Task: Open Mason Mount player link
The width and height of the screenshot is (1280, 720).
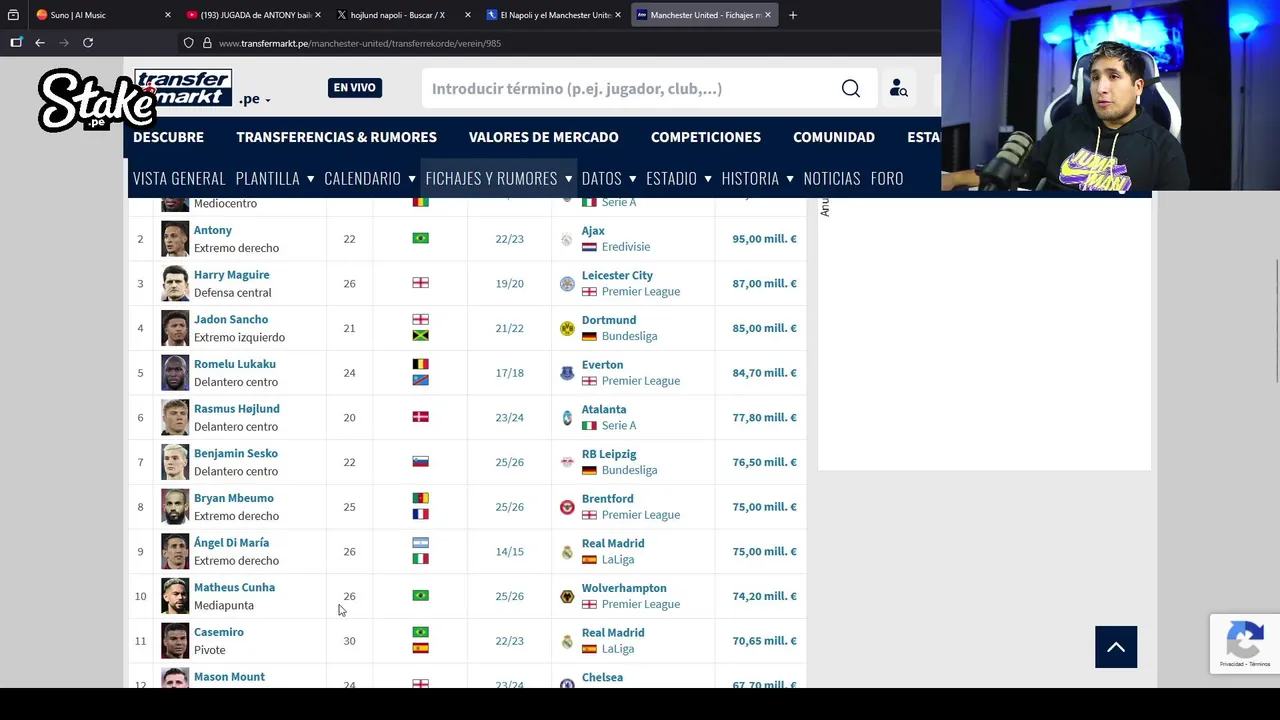Action: pyautogui.click(x=229, y=676)
